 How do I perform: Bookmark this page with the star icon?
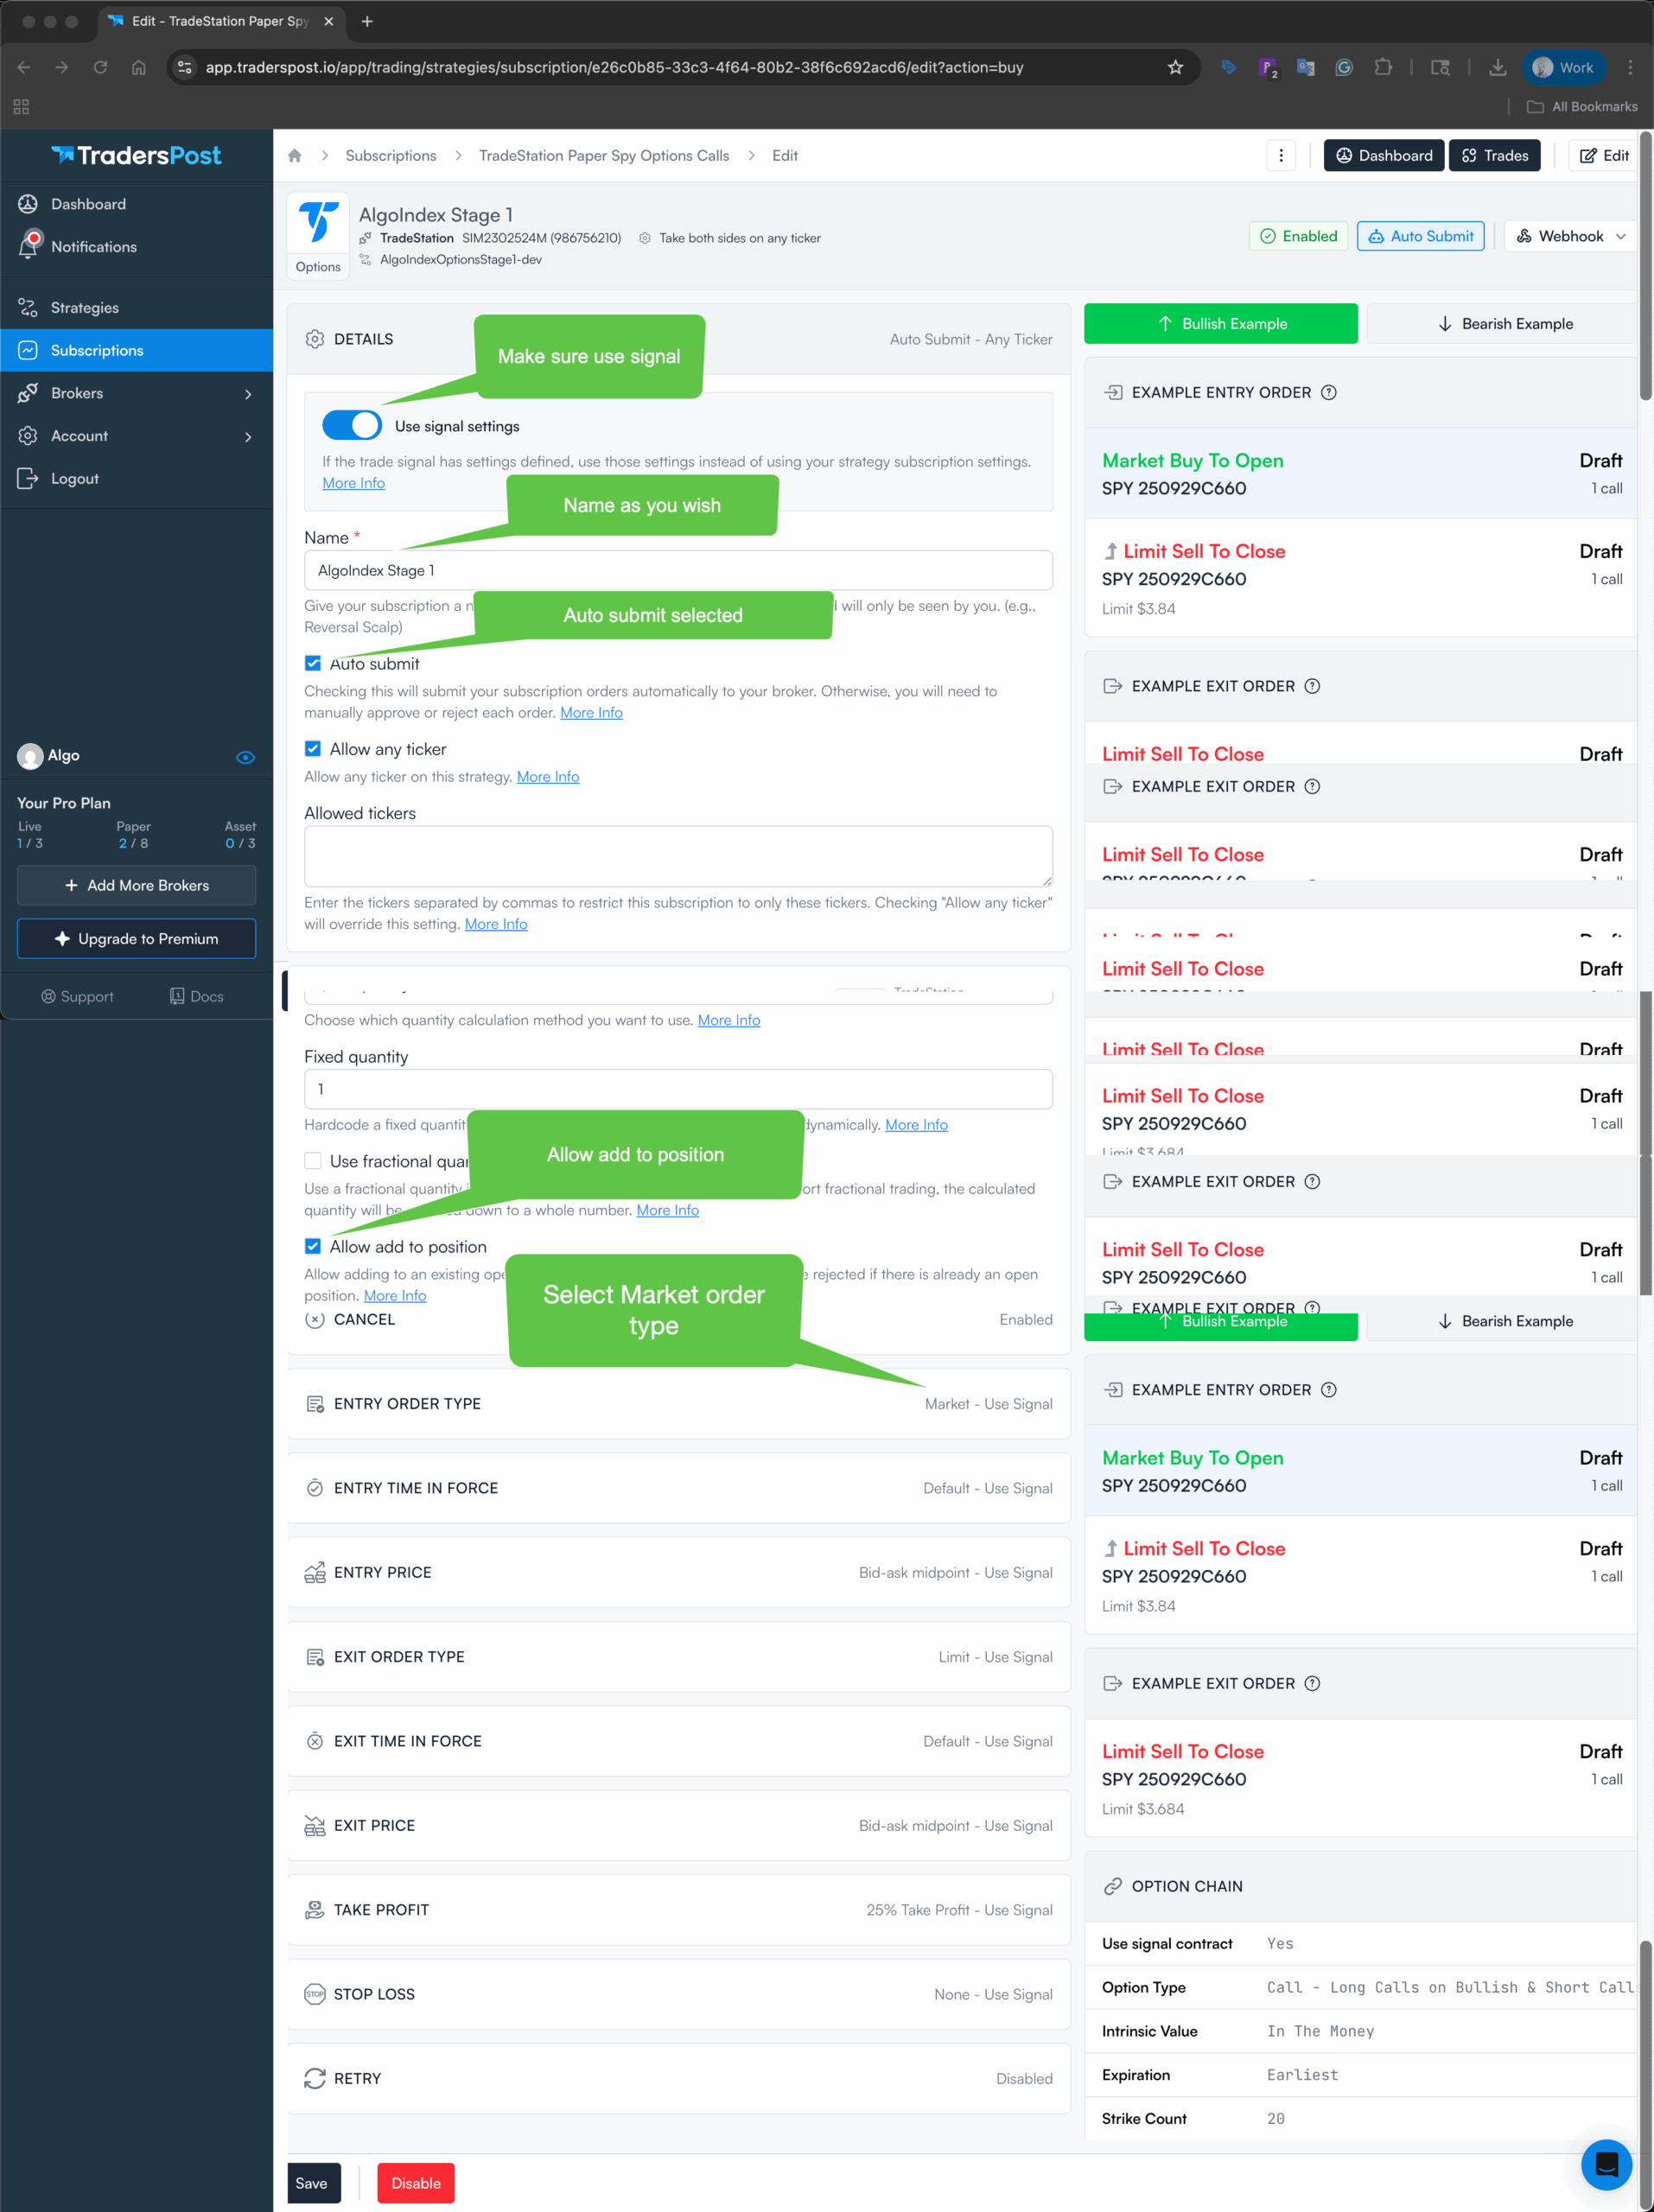coord(1175,67)
